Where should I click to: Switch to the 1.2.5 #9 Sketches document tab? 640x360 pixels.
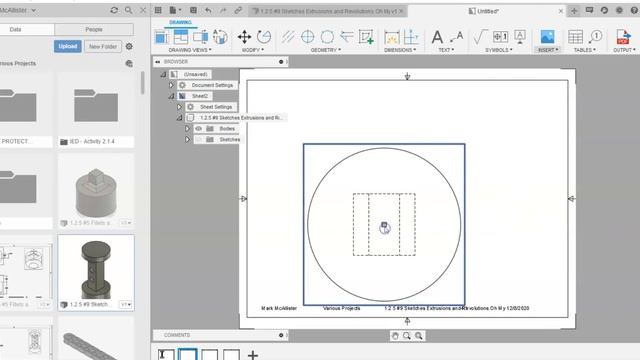pyautogui.click(x=327, y=11)
